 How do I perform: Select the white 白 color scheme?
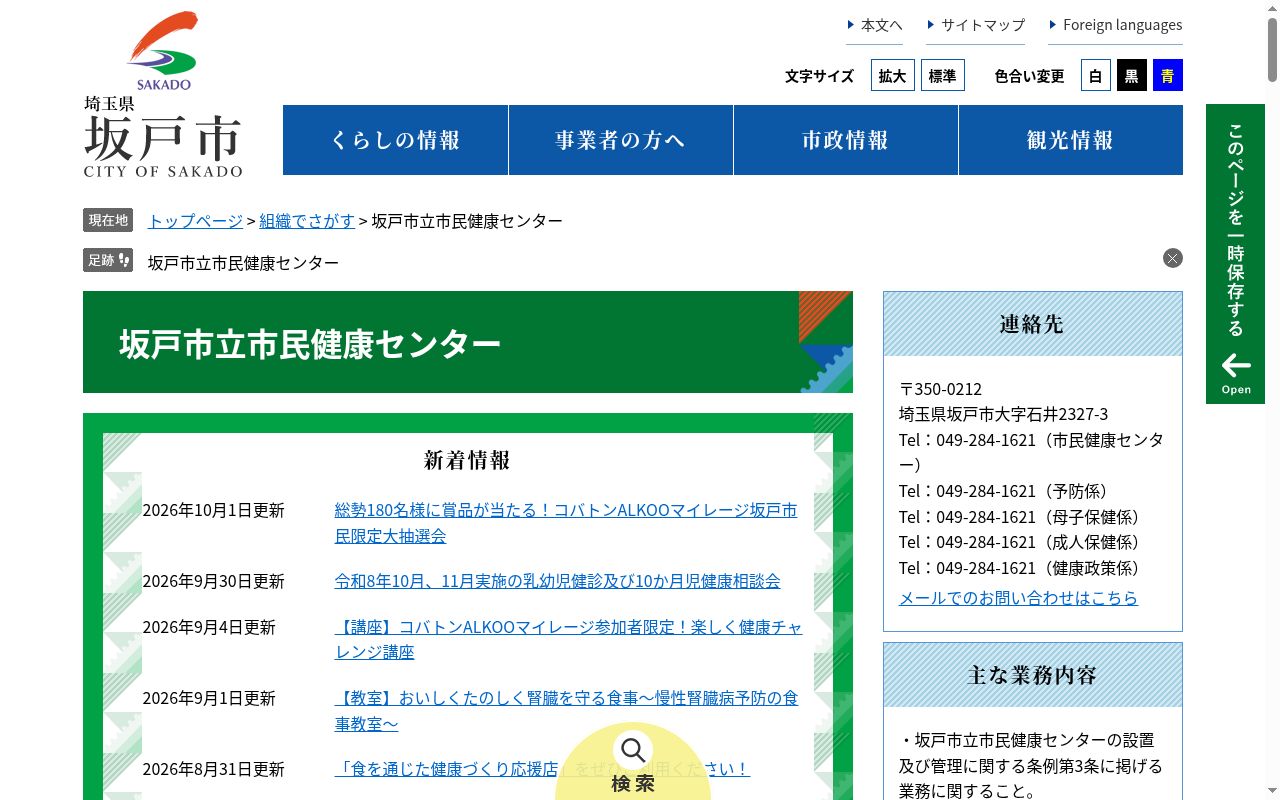(1096, 76)
